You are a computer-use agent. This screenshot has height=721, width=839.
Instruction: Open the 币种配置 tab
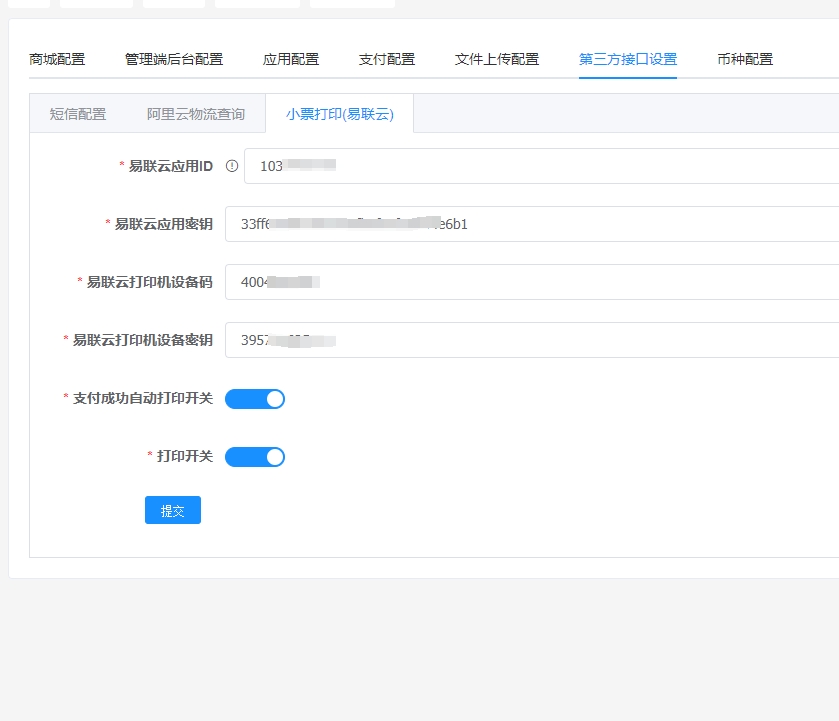pyautogui.click(x=745, y=59)
